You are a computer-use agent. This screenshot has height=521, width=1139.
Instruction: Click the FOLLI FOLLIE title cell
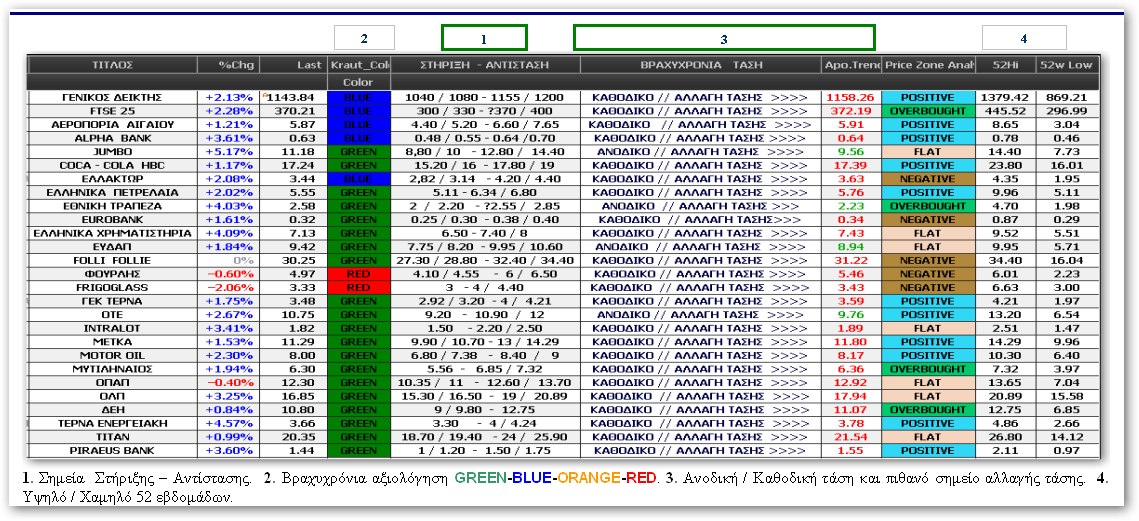pos(113,260)
